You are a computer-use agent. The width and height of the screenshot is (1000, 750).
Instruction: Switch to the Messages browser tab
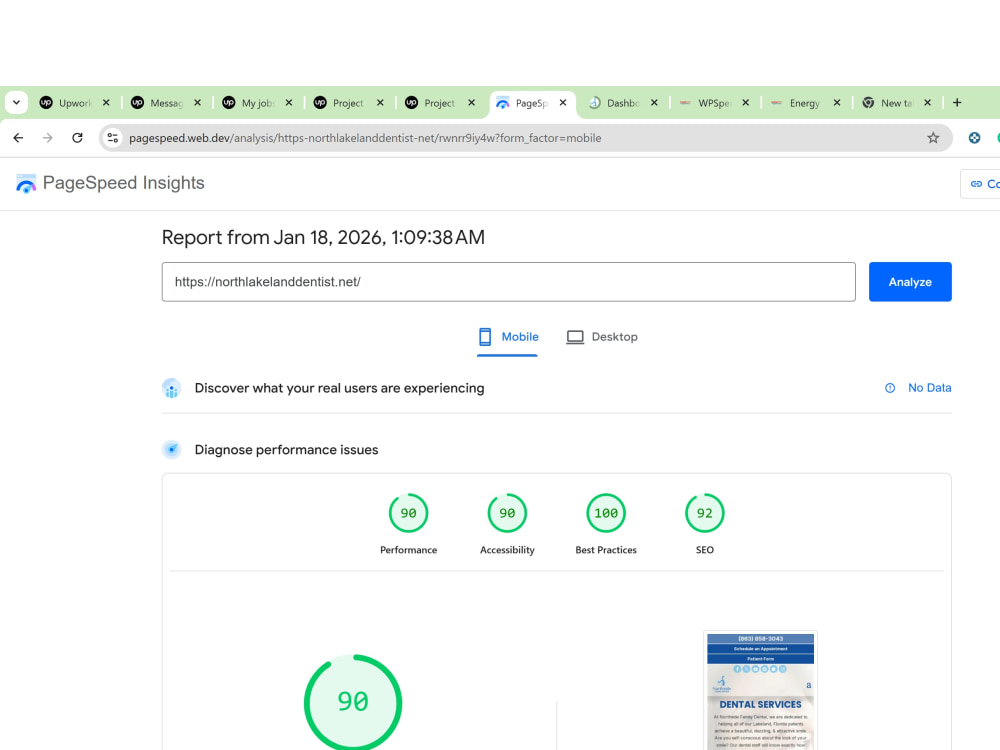tap(157, 103)
